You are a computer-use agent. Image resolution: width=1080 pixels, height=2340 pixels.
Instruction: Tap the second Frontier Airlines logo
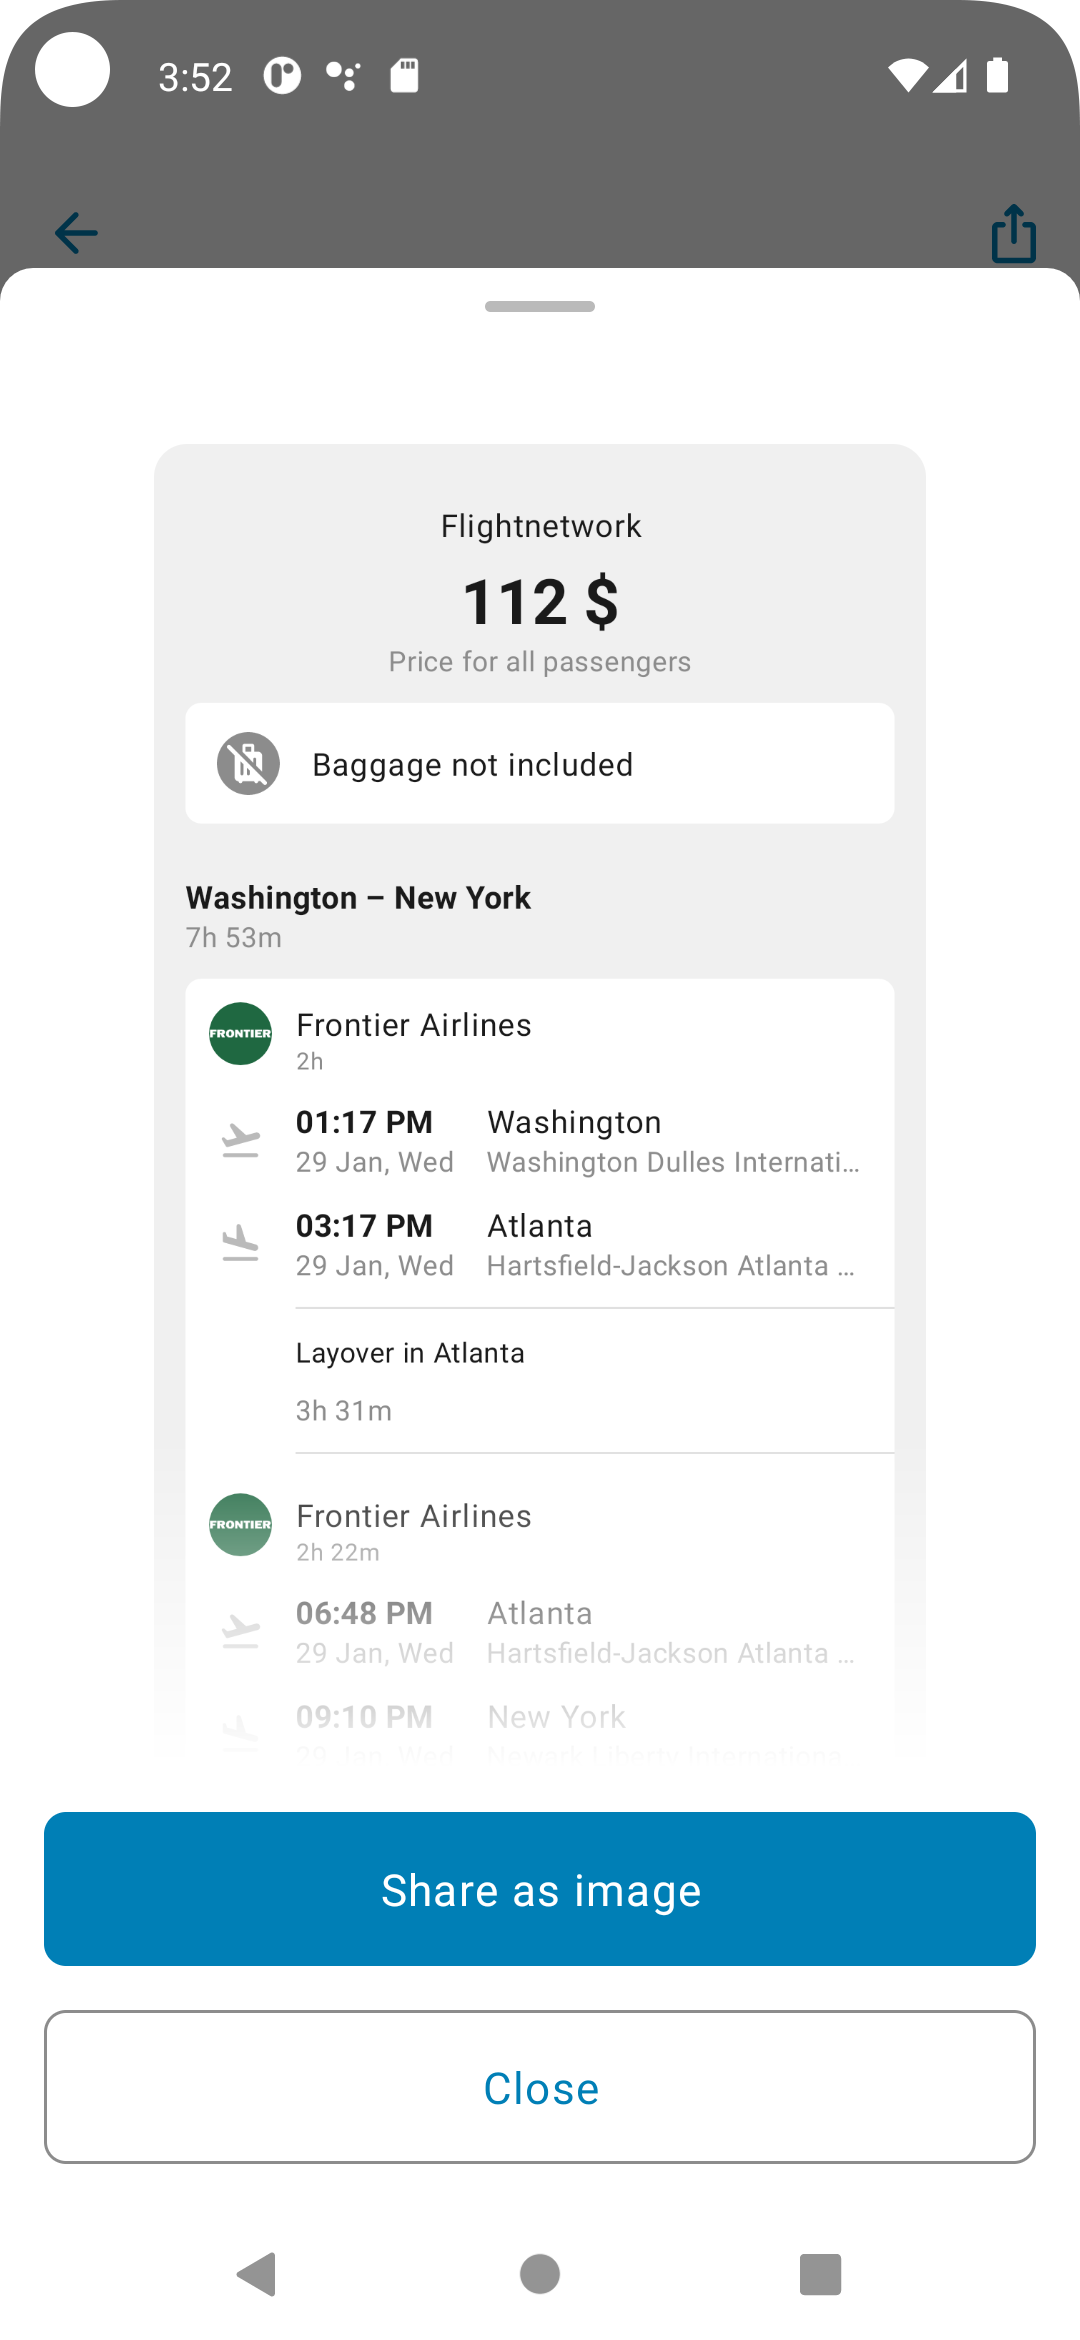(x=240, y=1525)
